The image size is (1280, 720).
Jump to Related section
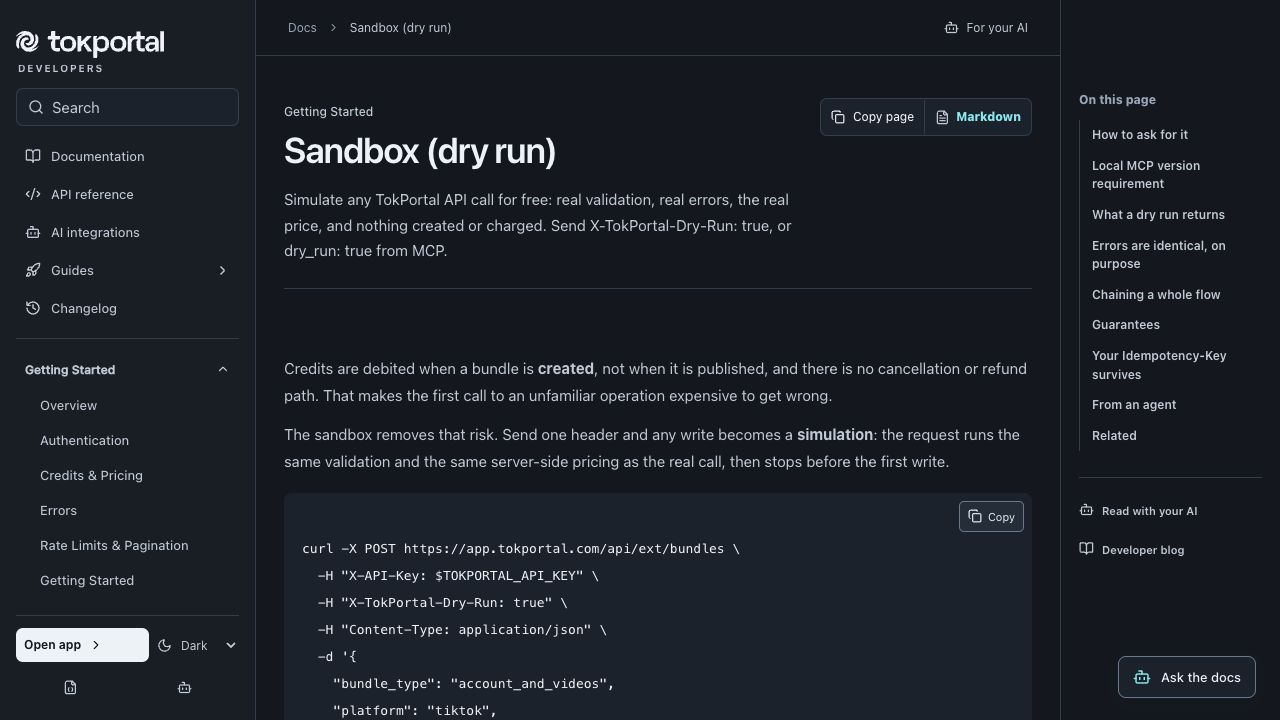coord(1114,435)
